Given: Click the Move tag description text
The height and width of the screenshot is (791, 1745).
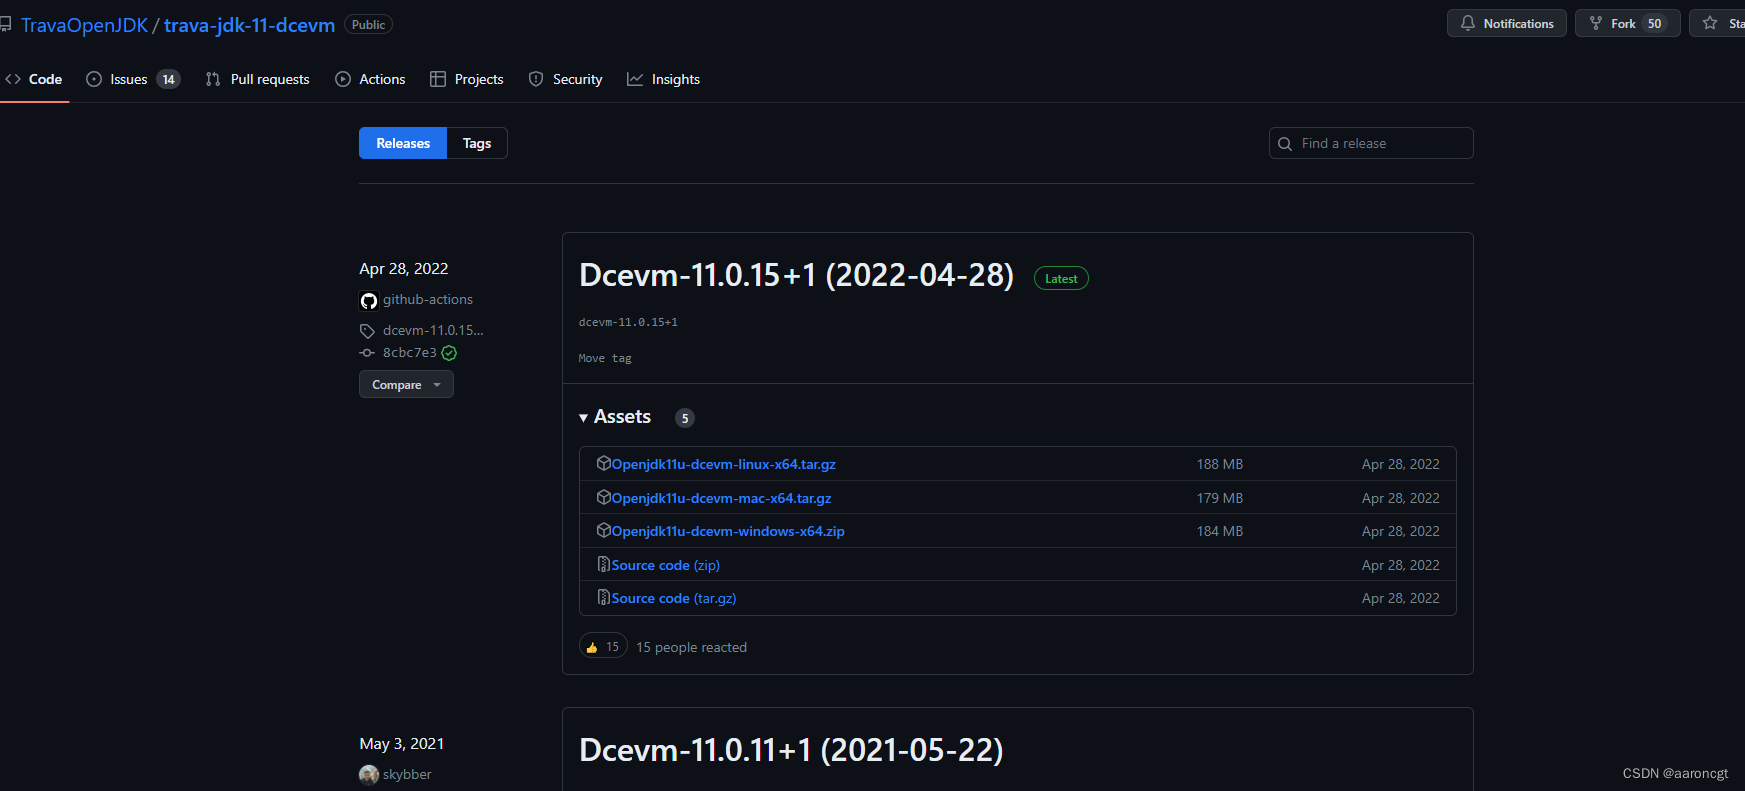Looking at the screenshot, I should click(x=605, y=358).
